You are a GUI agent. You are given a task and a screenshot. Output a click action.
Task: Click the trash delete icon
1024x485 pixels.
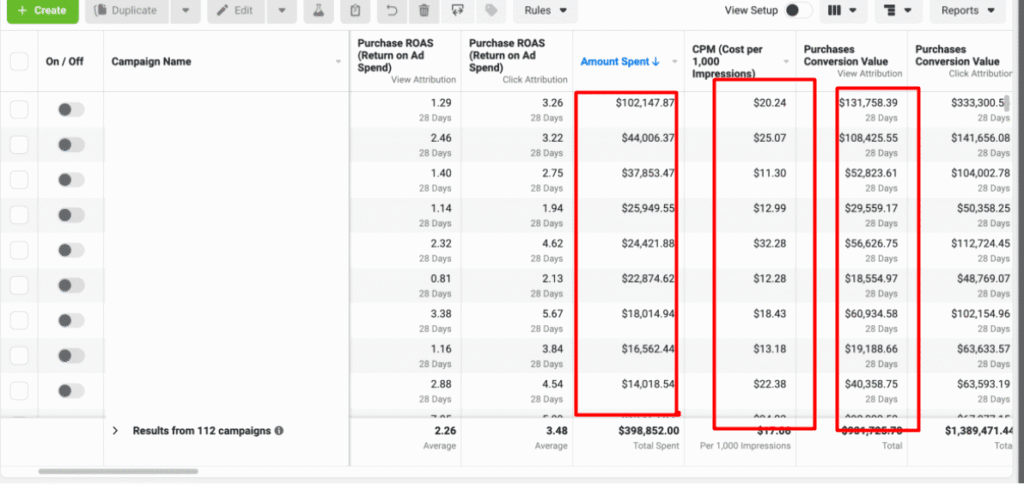point(425,11)
